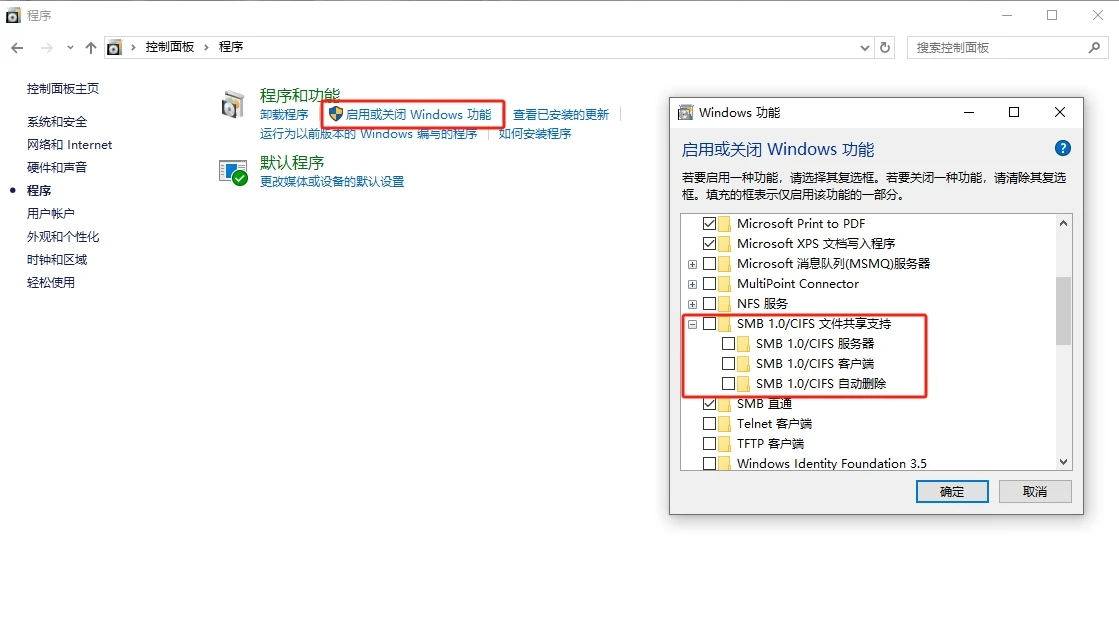
Task: Click scroll-up arrow of features list
Action: tap(1063, 223)
